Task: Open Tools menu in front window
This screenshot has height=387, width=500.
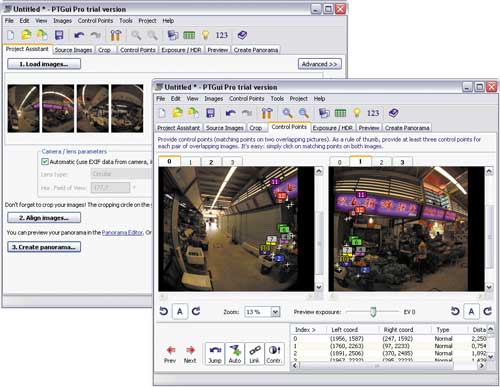Action: click(x=277, y=99)
